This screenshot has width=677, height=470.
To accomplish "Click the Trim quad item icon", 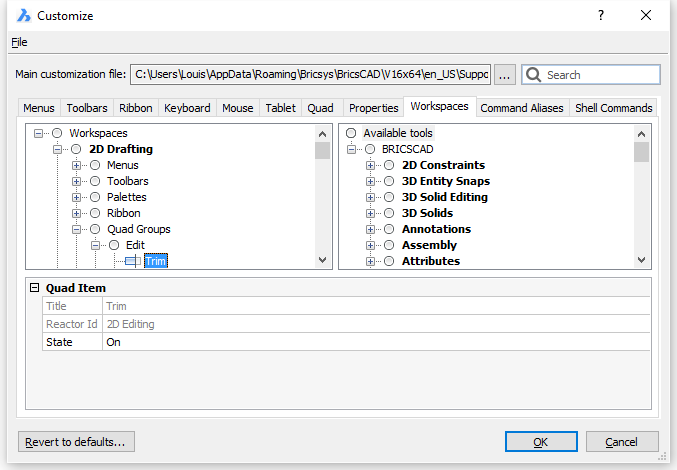I will point(133,261).
